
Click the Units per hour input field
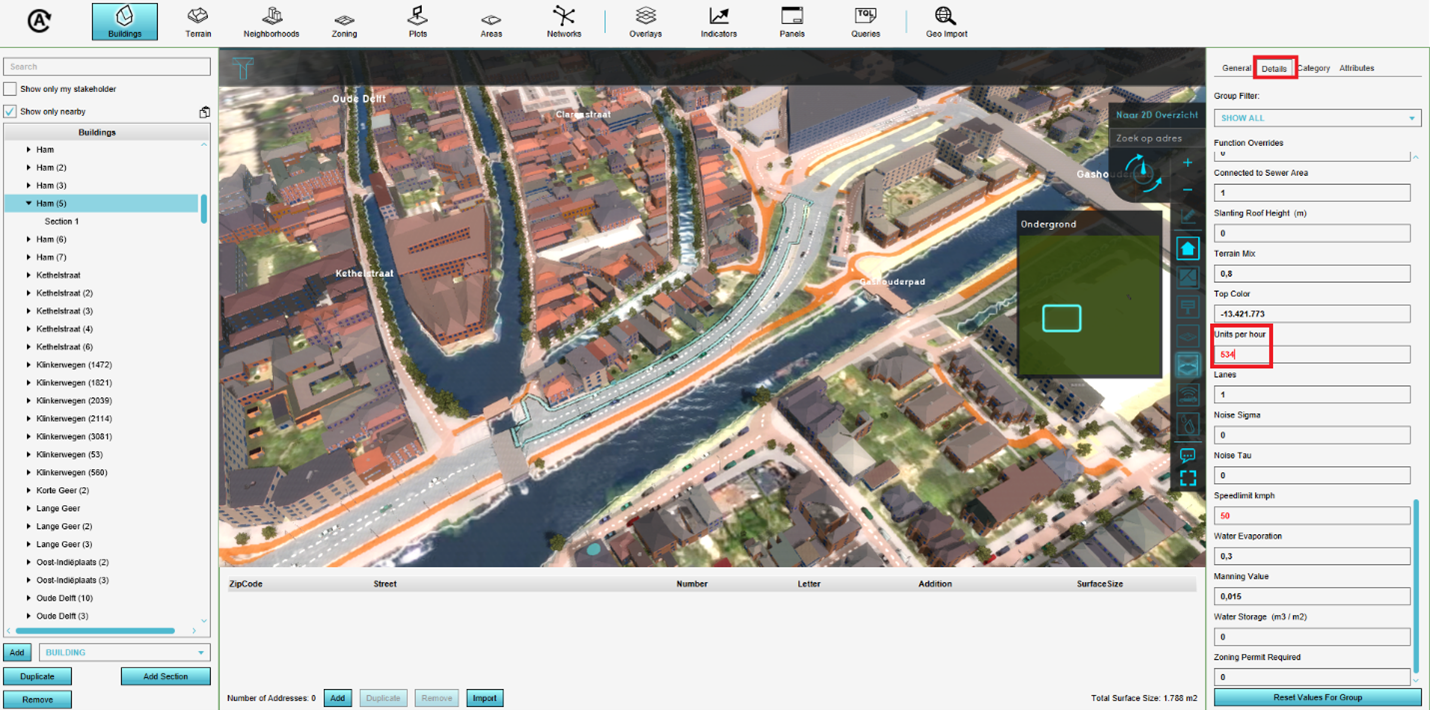pyautogui.click(x=1311, y=355)
